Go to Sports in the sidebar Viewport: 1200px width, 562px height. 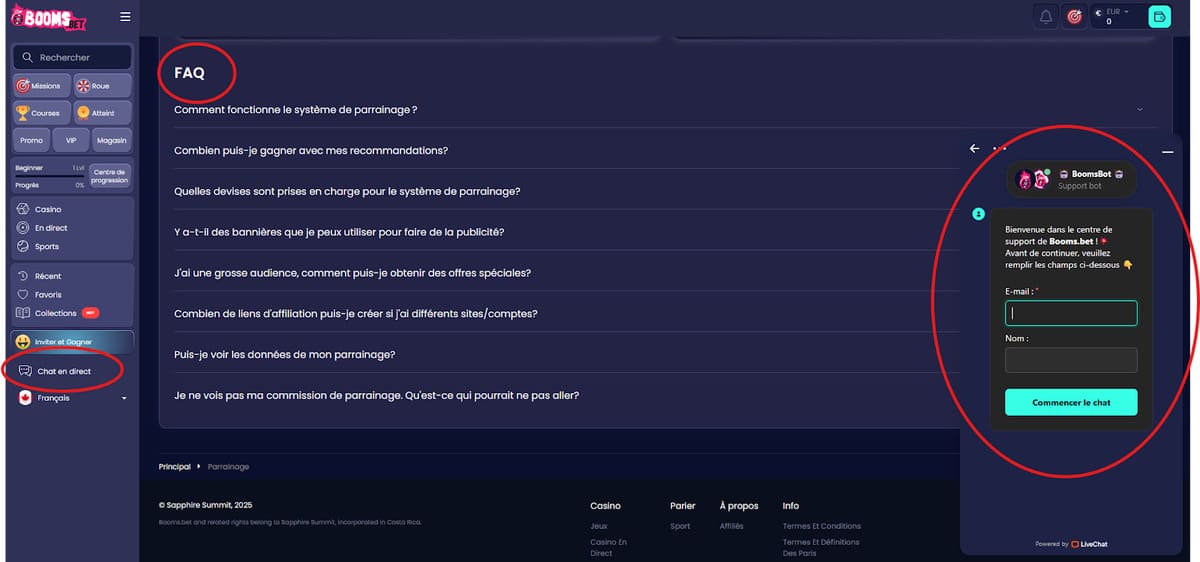pos(46,246)
